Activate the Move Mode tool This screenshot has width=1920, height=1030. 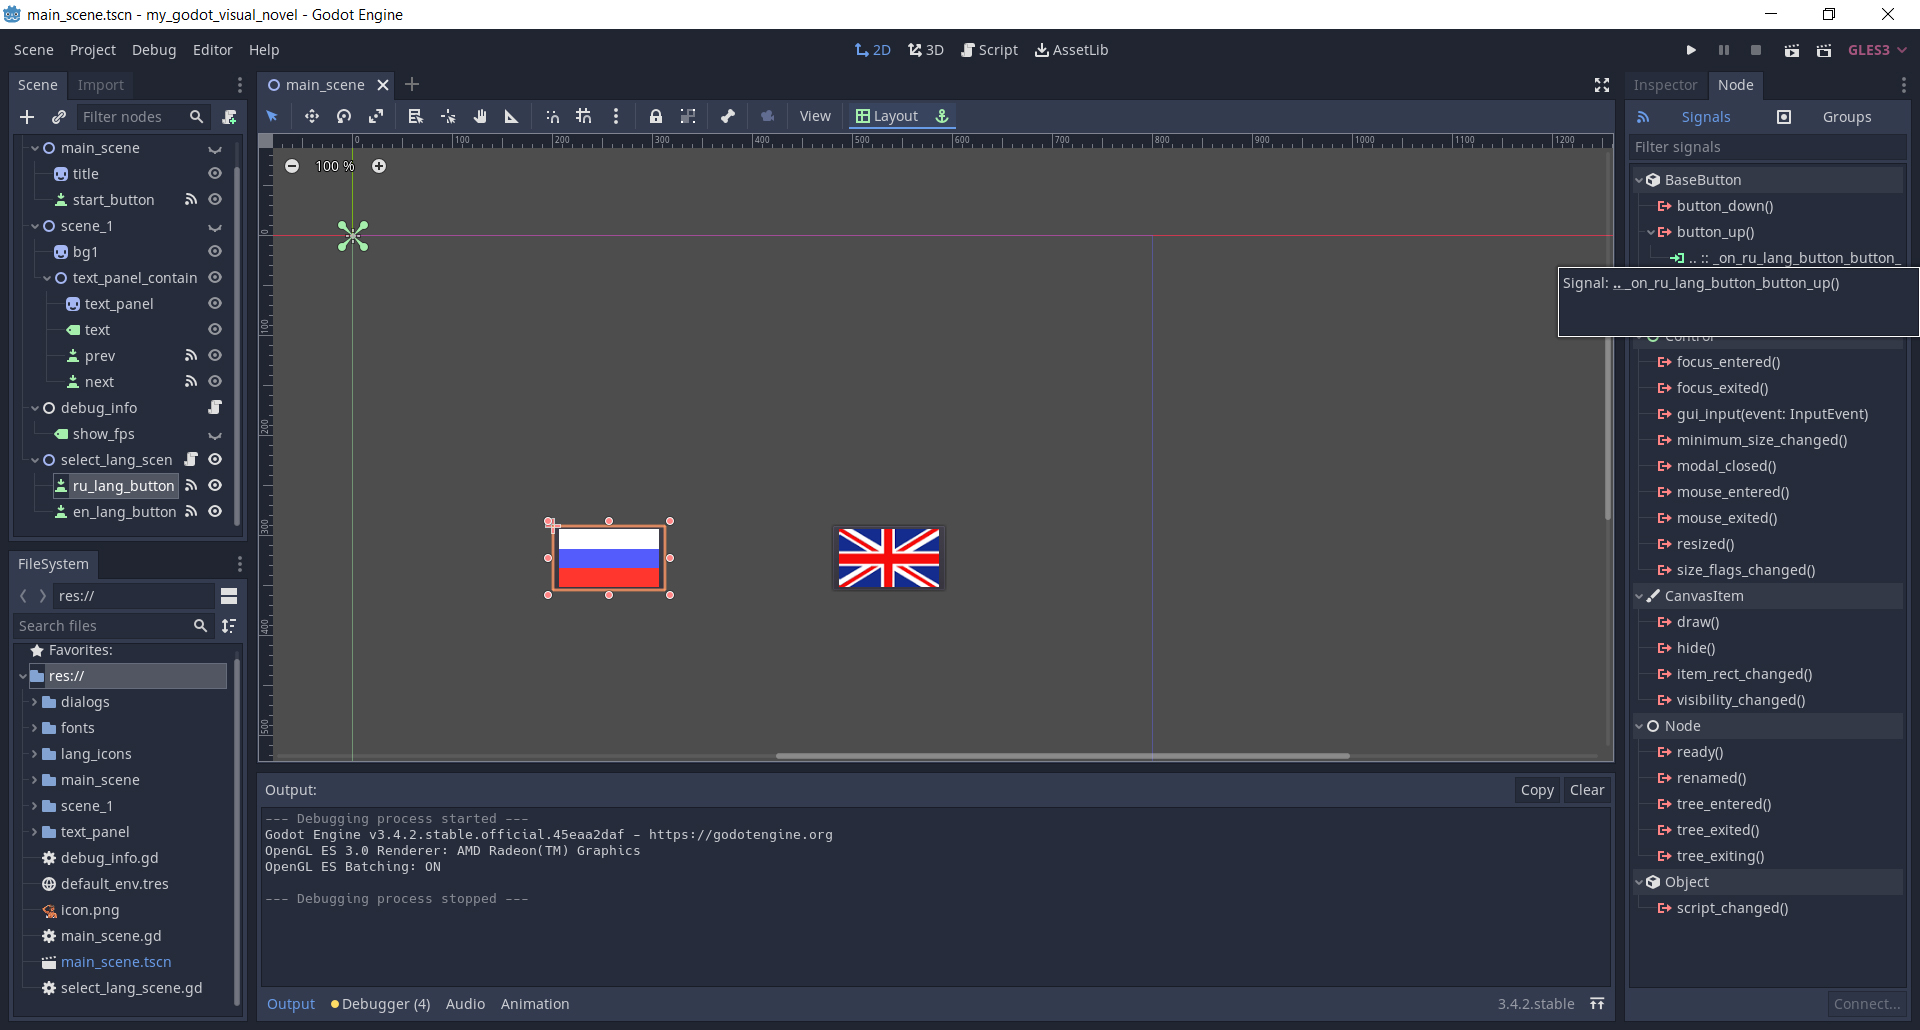tap(312, 116)
